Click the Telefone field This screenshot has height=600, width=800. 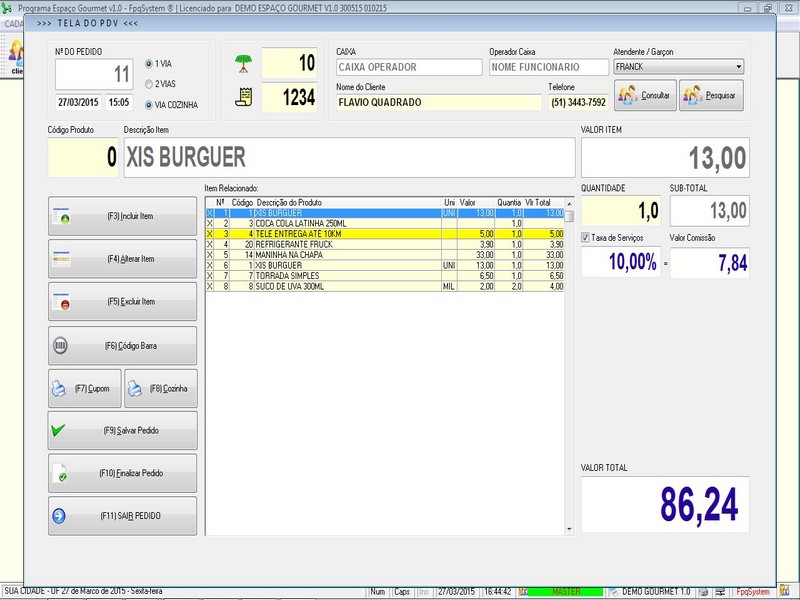point(579,102)
